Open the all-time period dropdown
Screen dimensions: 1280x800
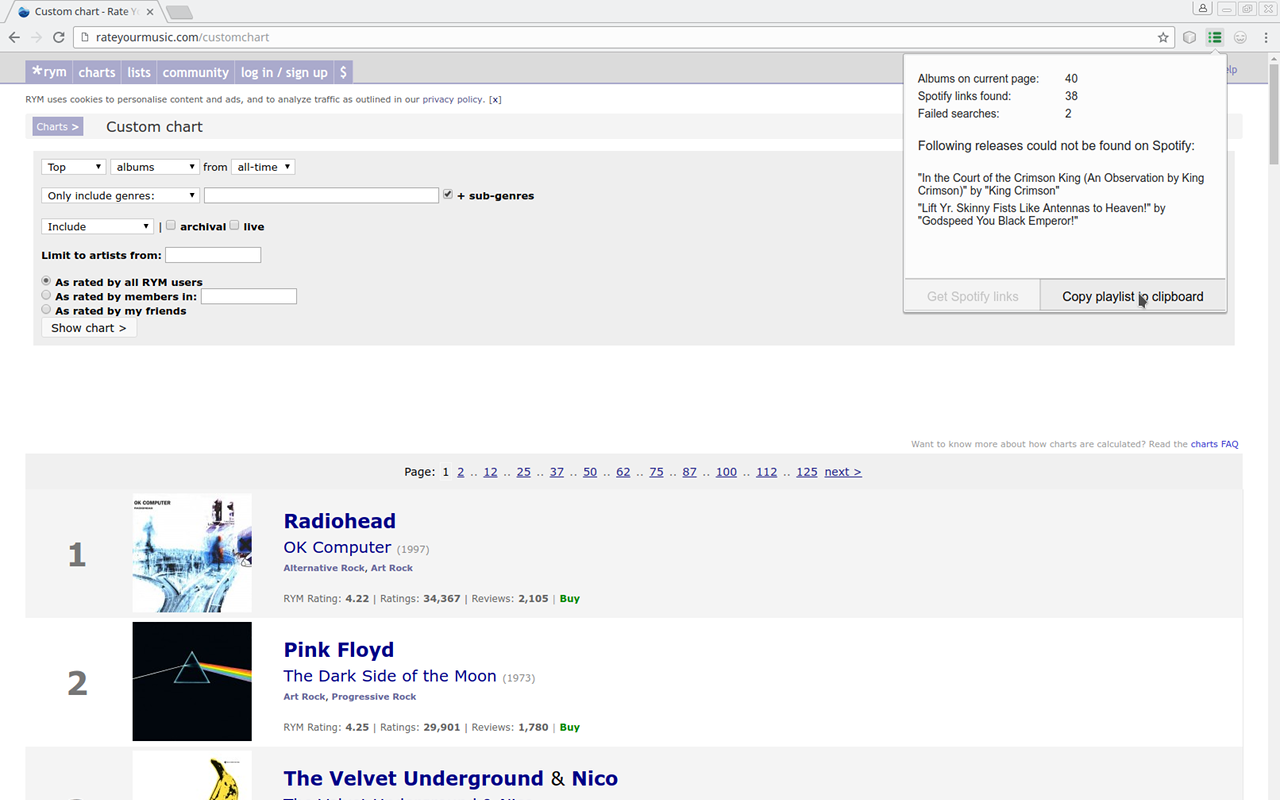coord(263,167)
